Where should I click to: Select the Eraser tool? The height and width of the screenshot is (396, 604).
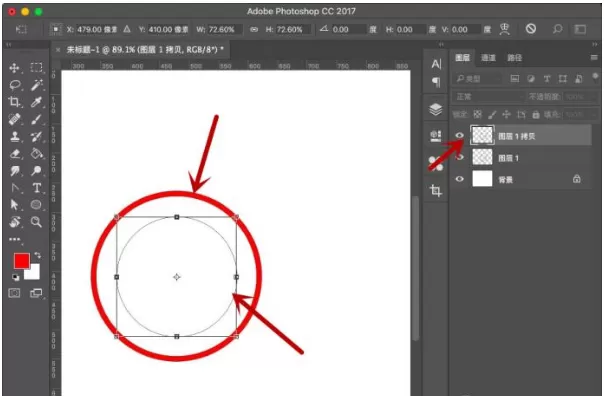pyautogui.click(x=15, y=154)
